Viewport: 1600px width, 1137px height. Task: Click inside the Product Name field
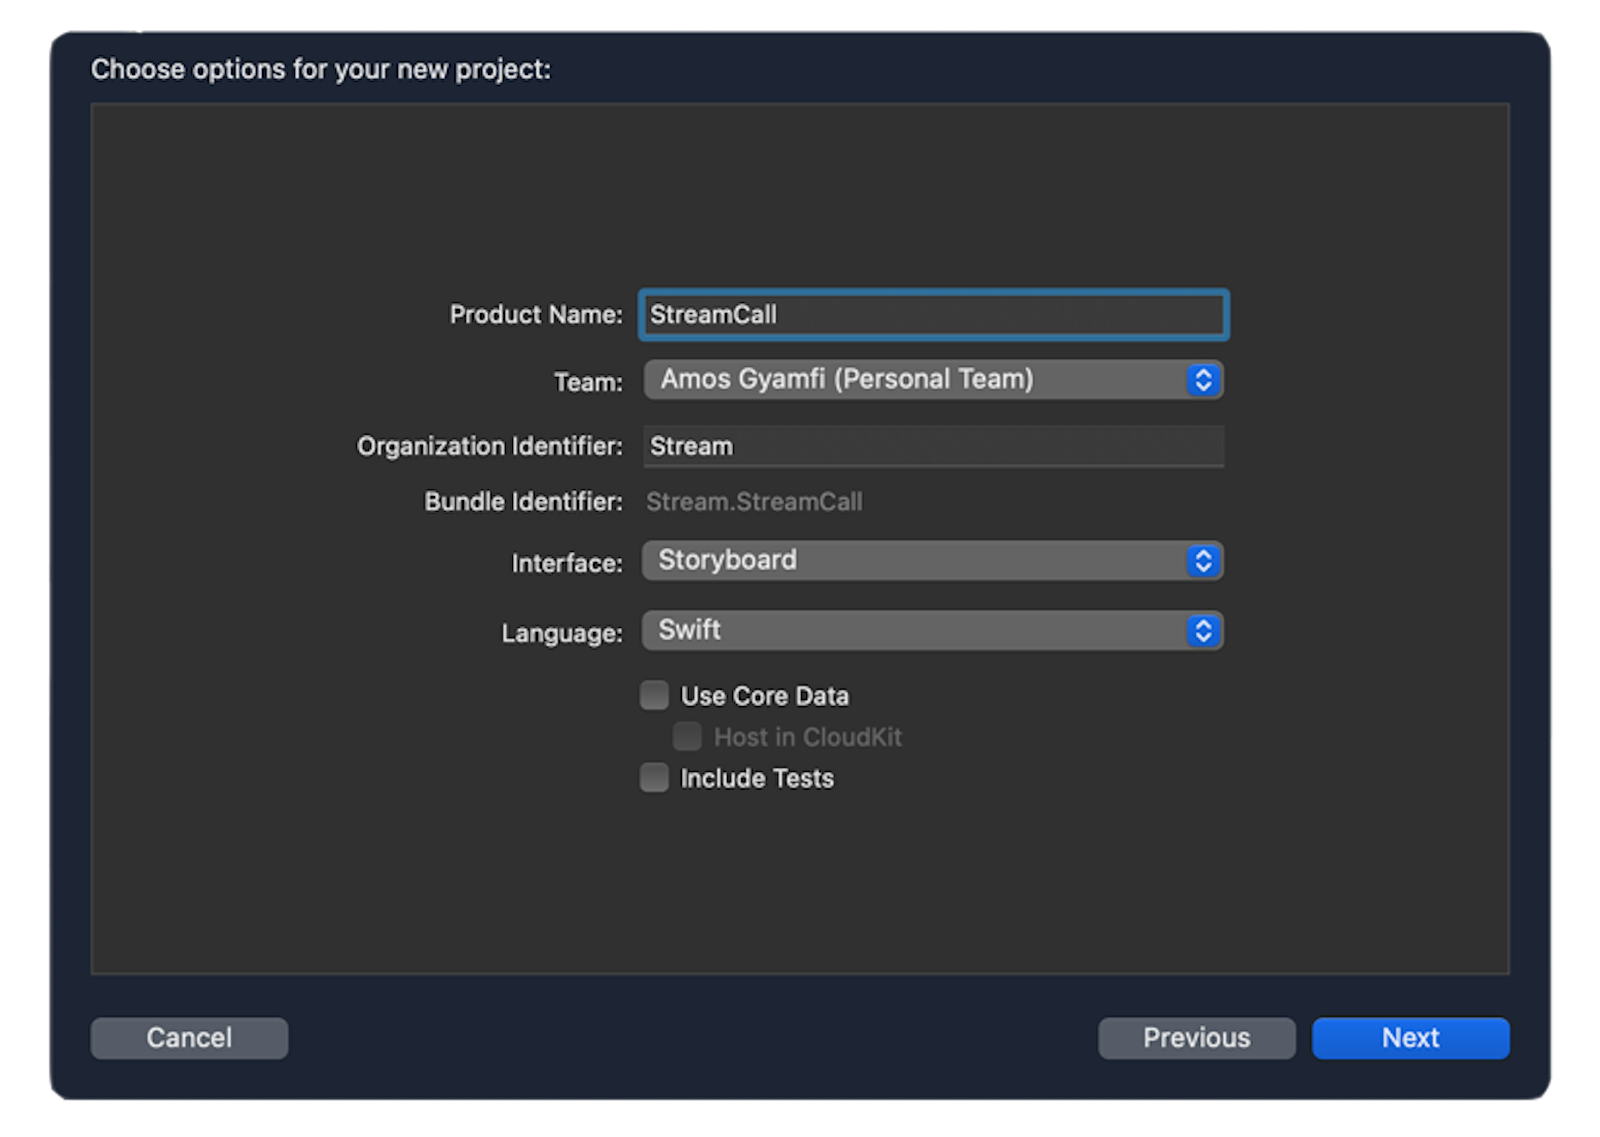(x=930, y=314)
